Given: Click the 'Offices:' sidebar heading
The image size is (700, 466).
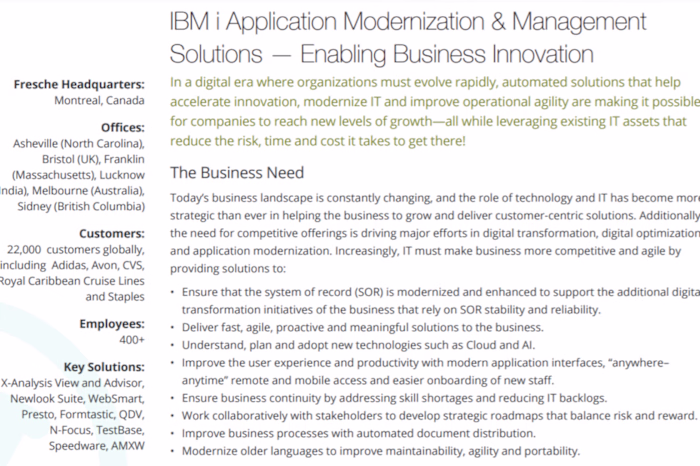Looking at the screenshot, I should point(123,128).
